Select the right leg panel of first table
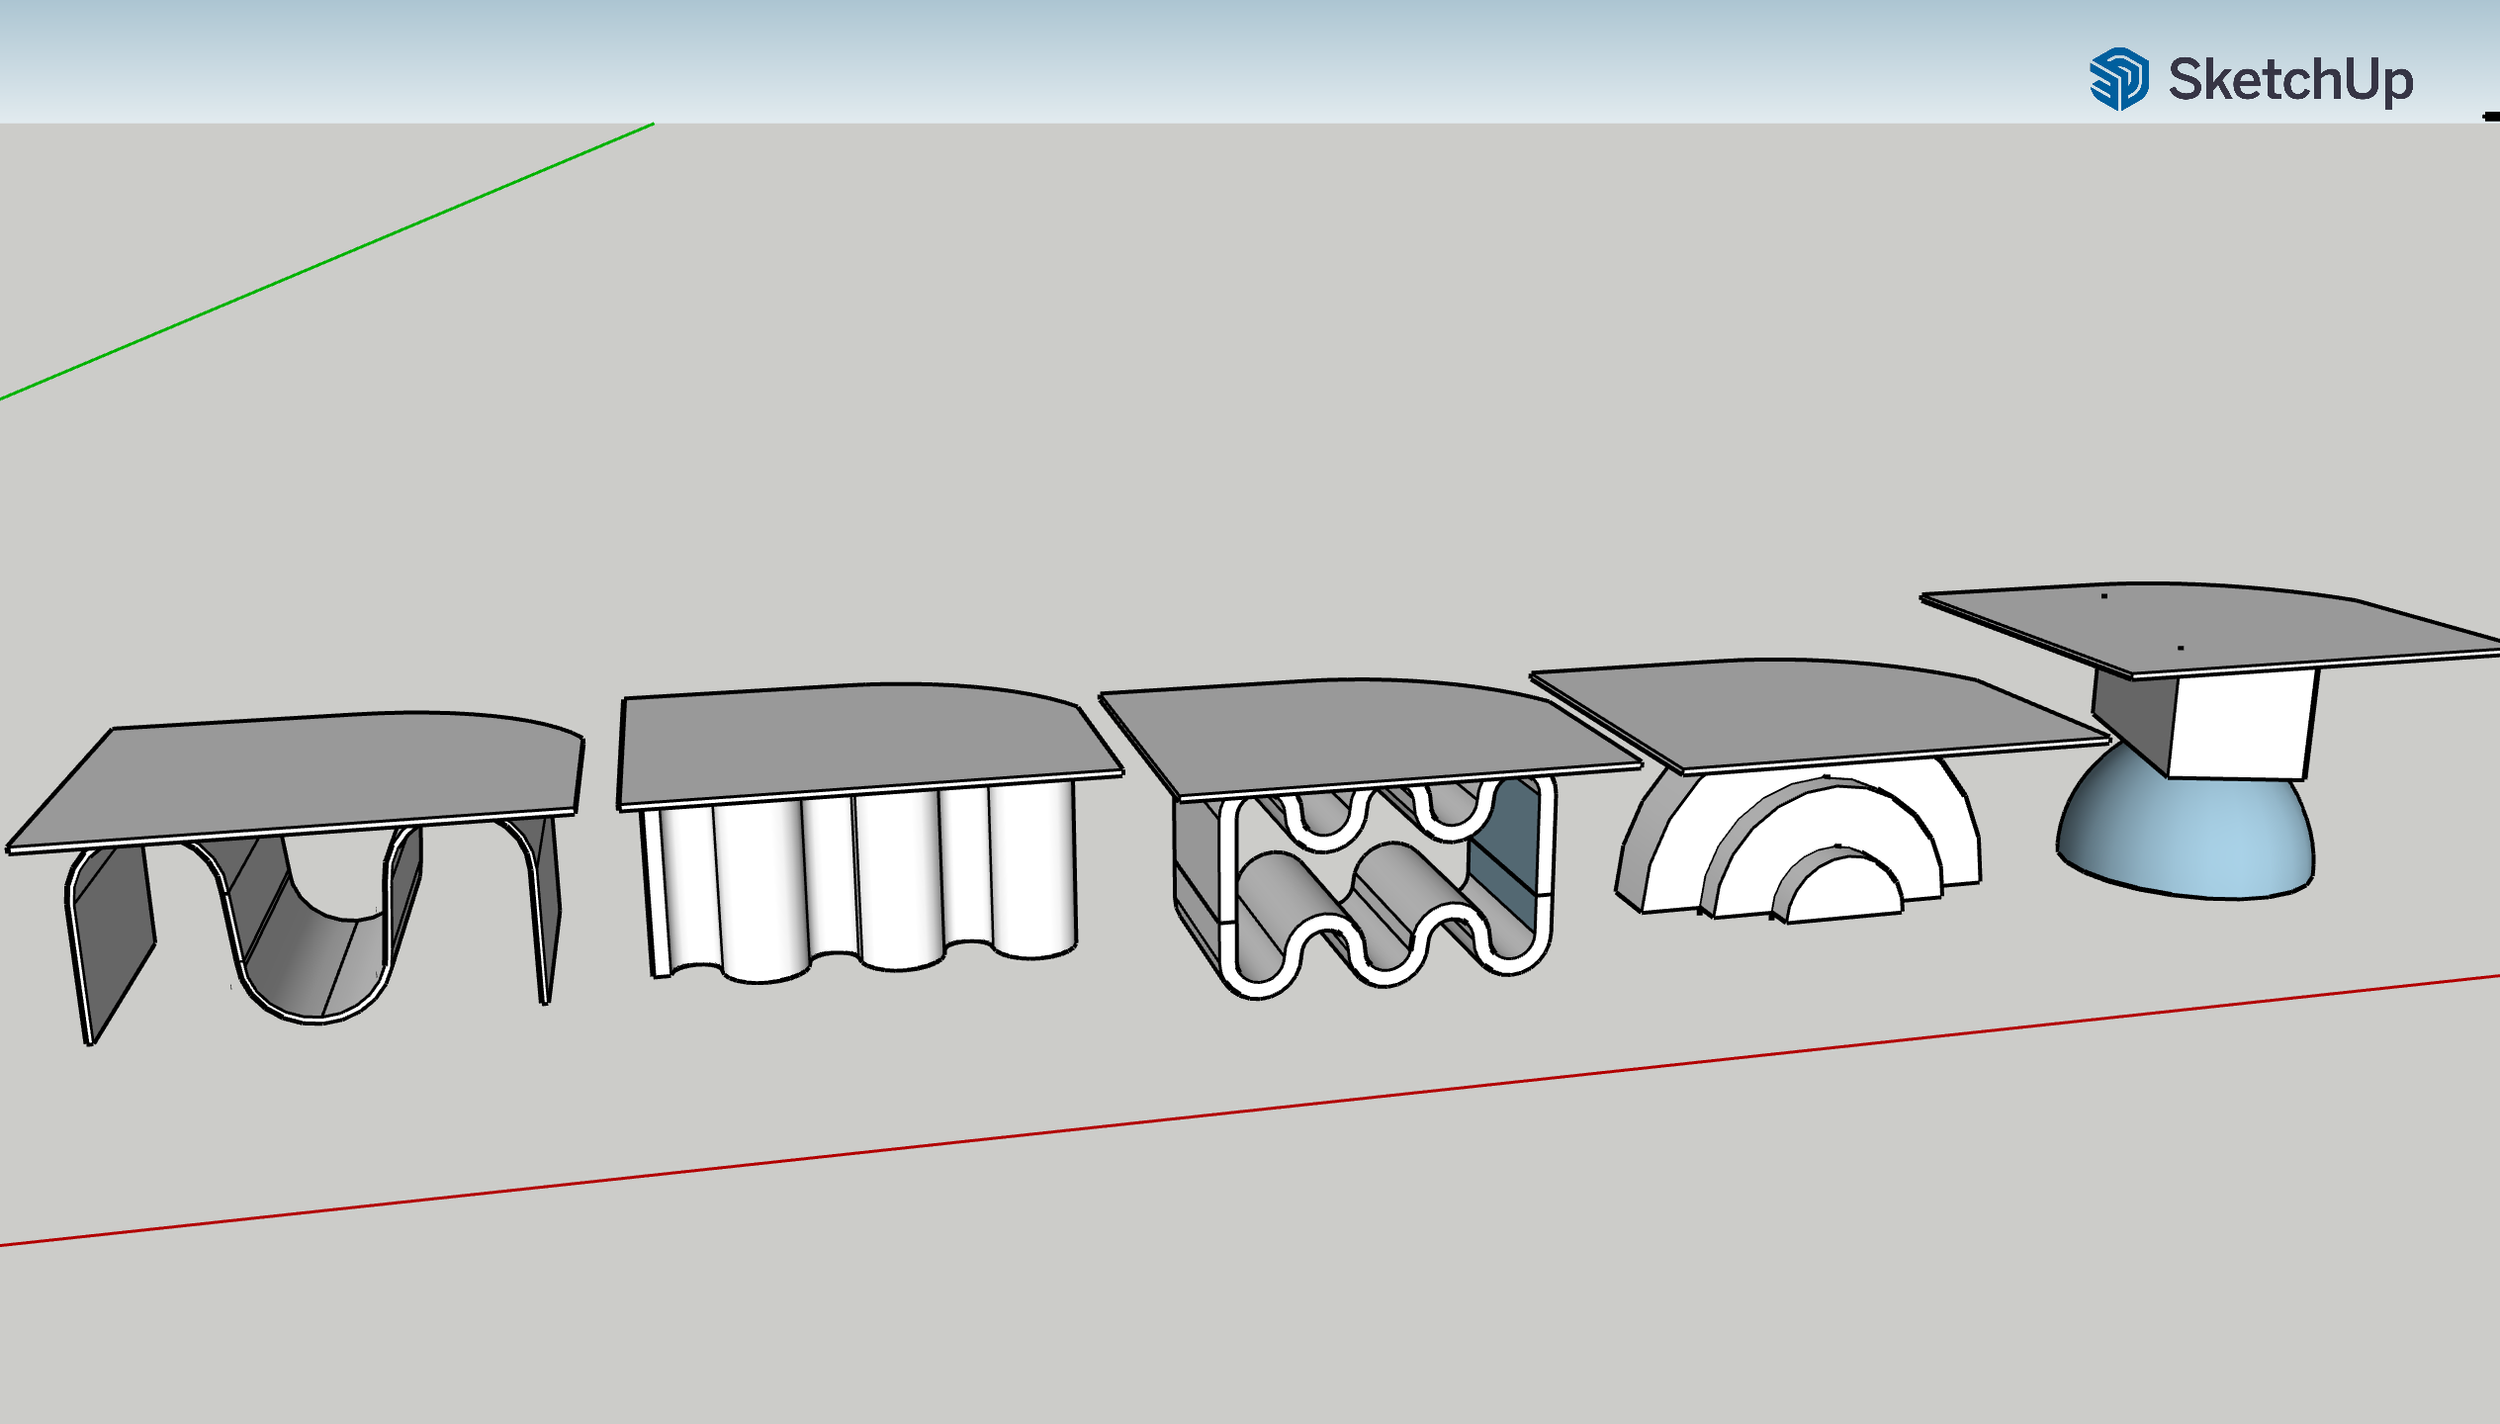2500x1424 pixels. [x=549, y=900]
